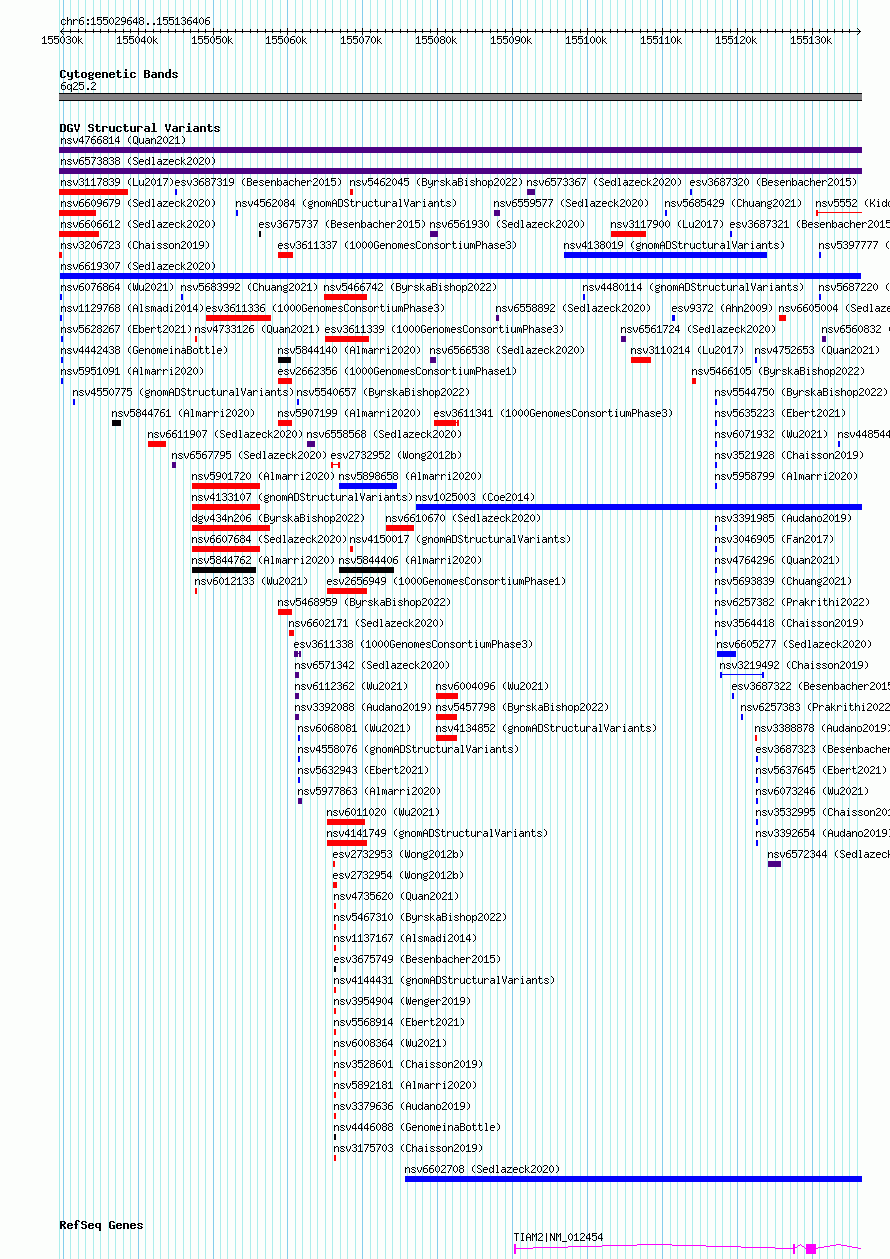Click nsv4138019 (gnomADStructuralVariants) label
Viewport: 890px width, 1259px height.
674,245
